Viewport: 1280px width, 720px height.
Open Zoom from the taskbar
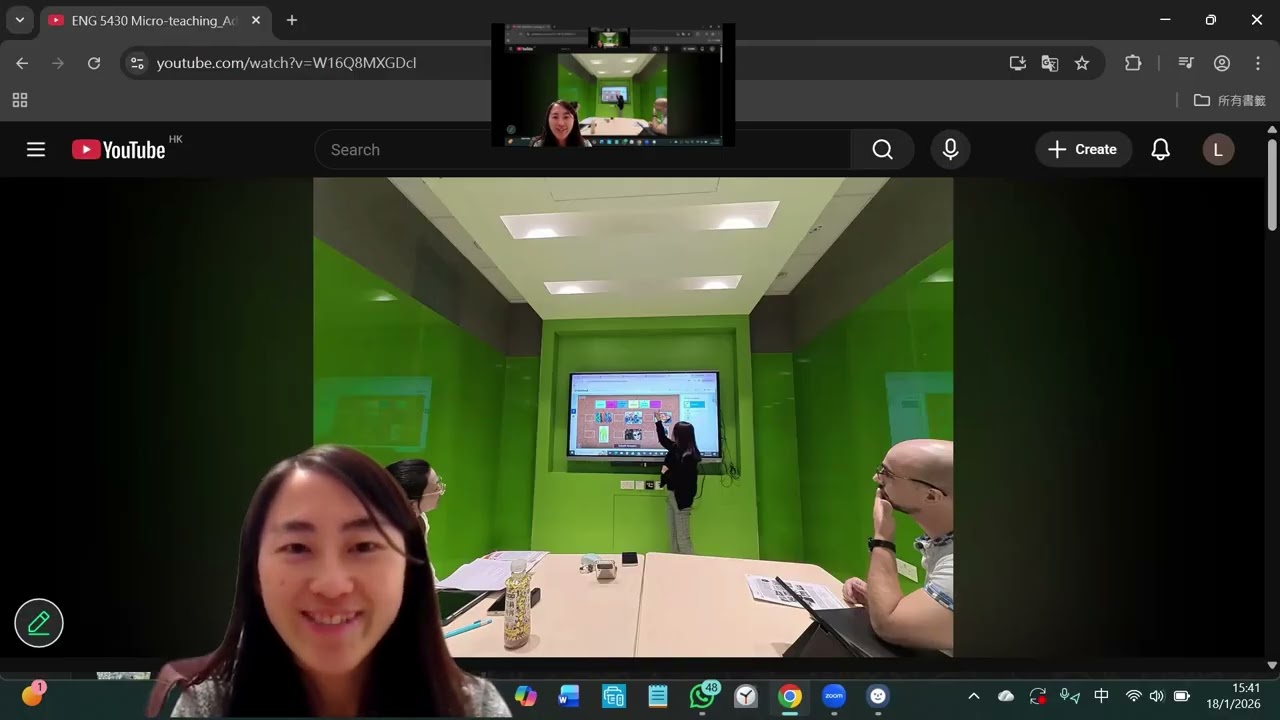[x=834, y=696]
